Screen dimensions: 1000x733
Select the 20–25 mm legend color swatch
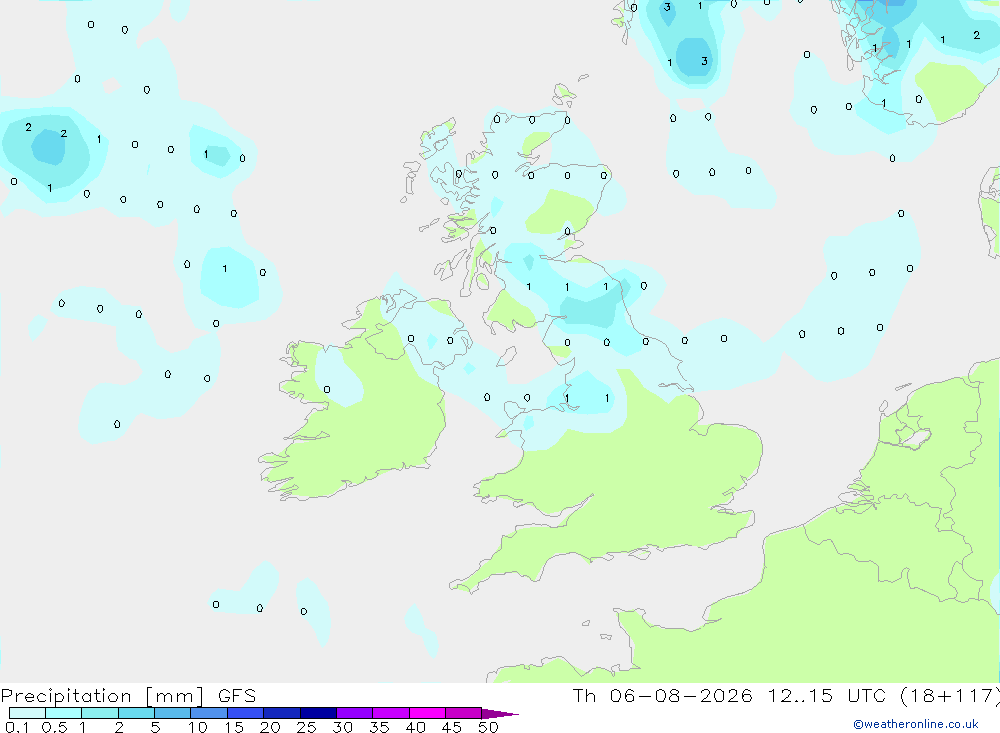click(281, 713)
